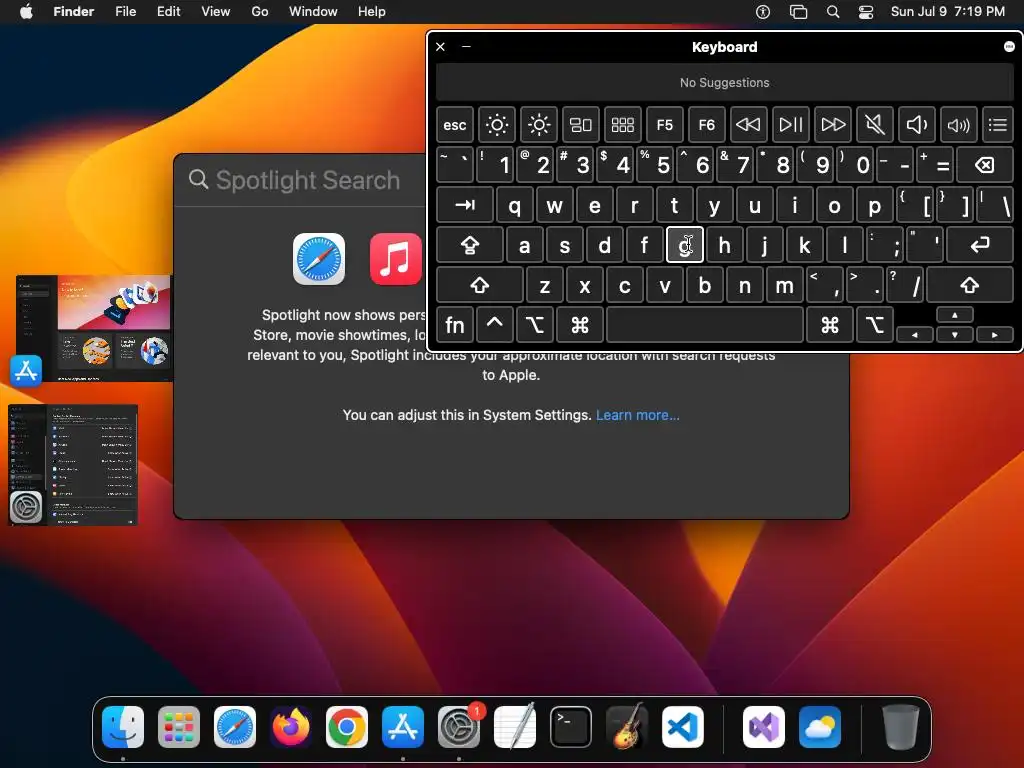Lower volume with the volume down key
1024x768 pixels.
(917, 125)
